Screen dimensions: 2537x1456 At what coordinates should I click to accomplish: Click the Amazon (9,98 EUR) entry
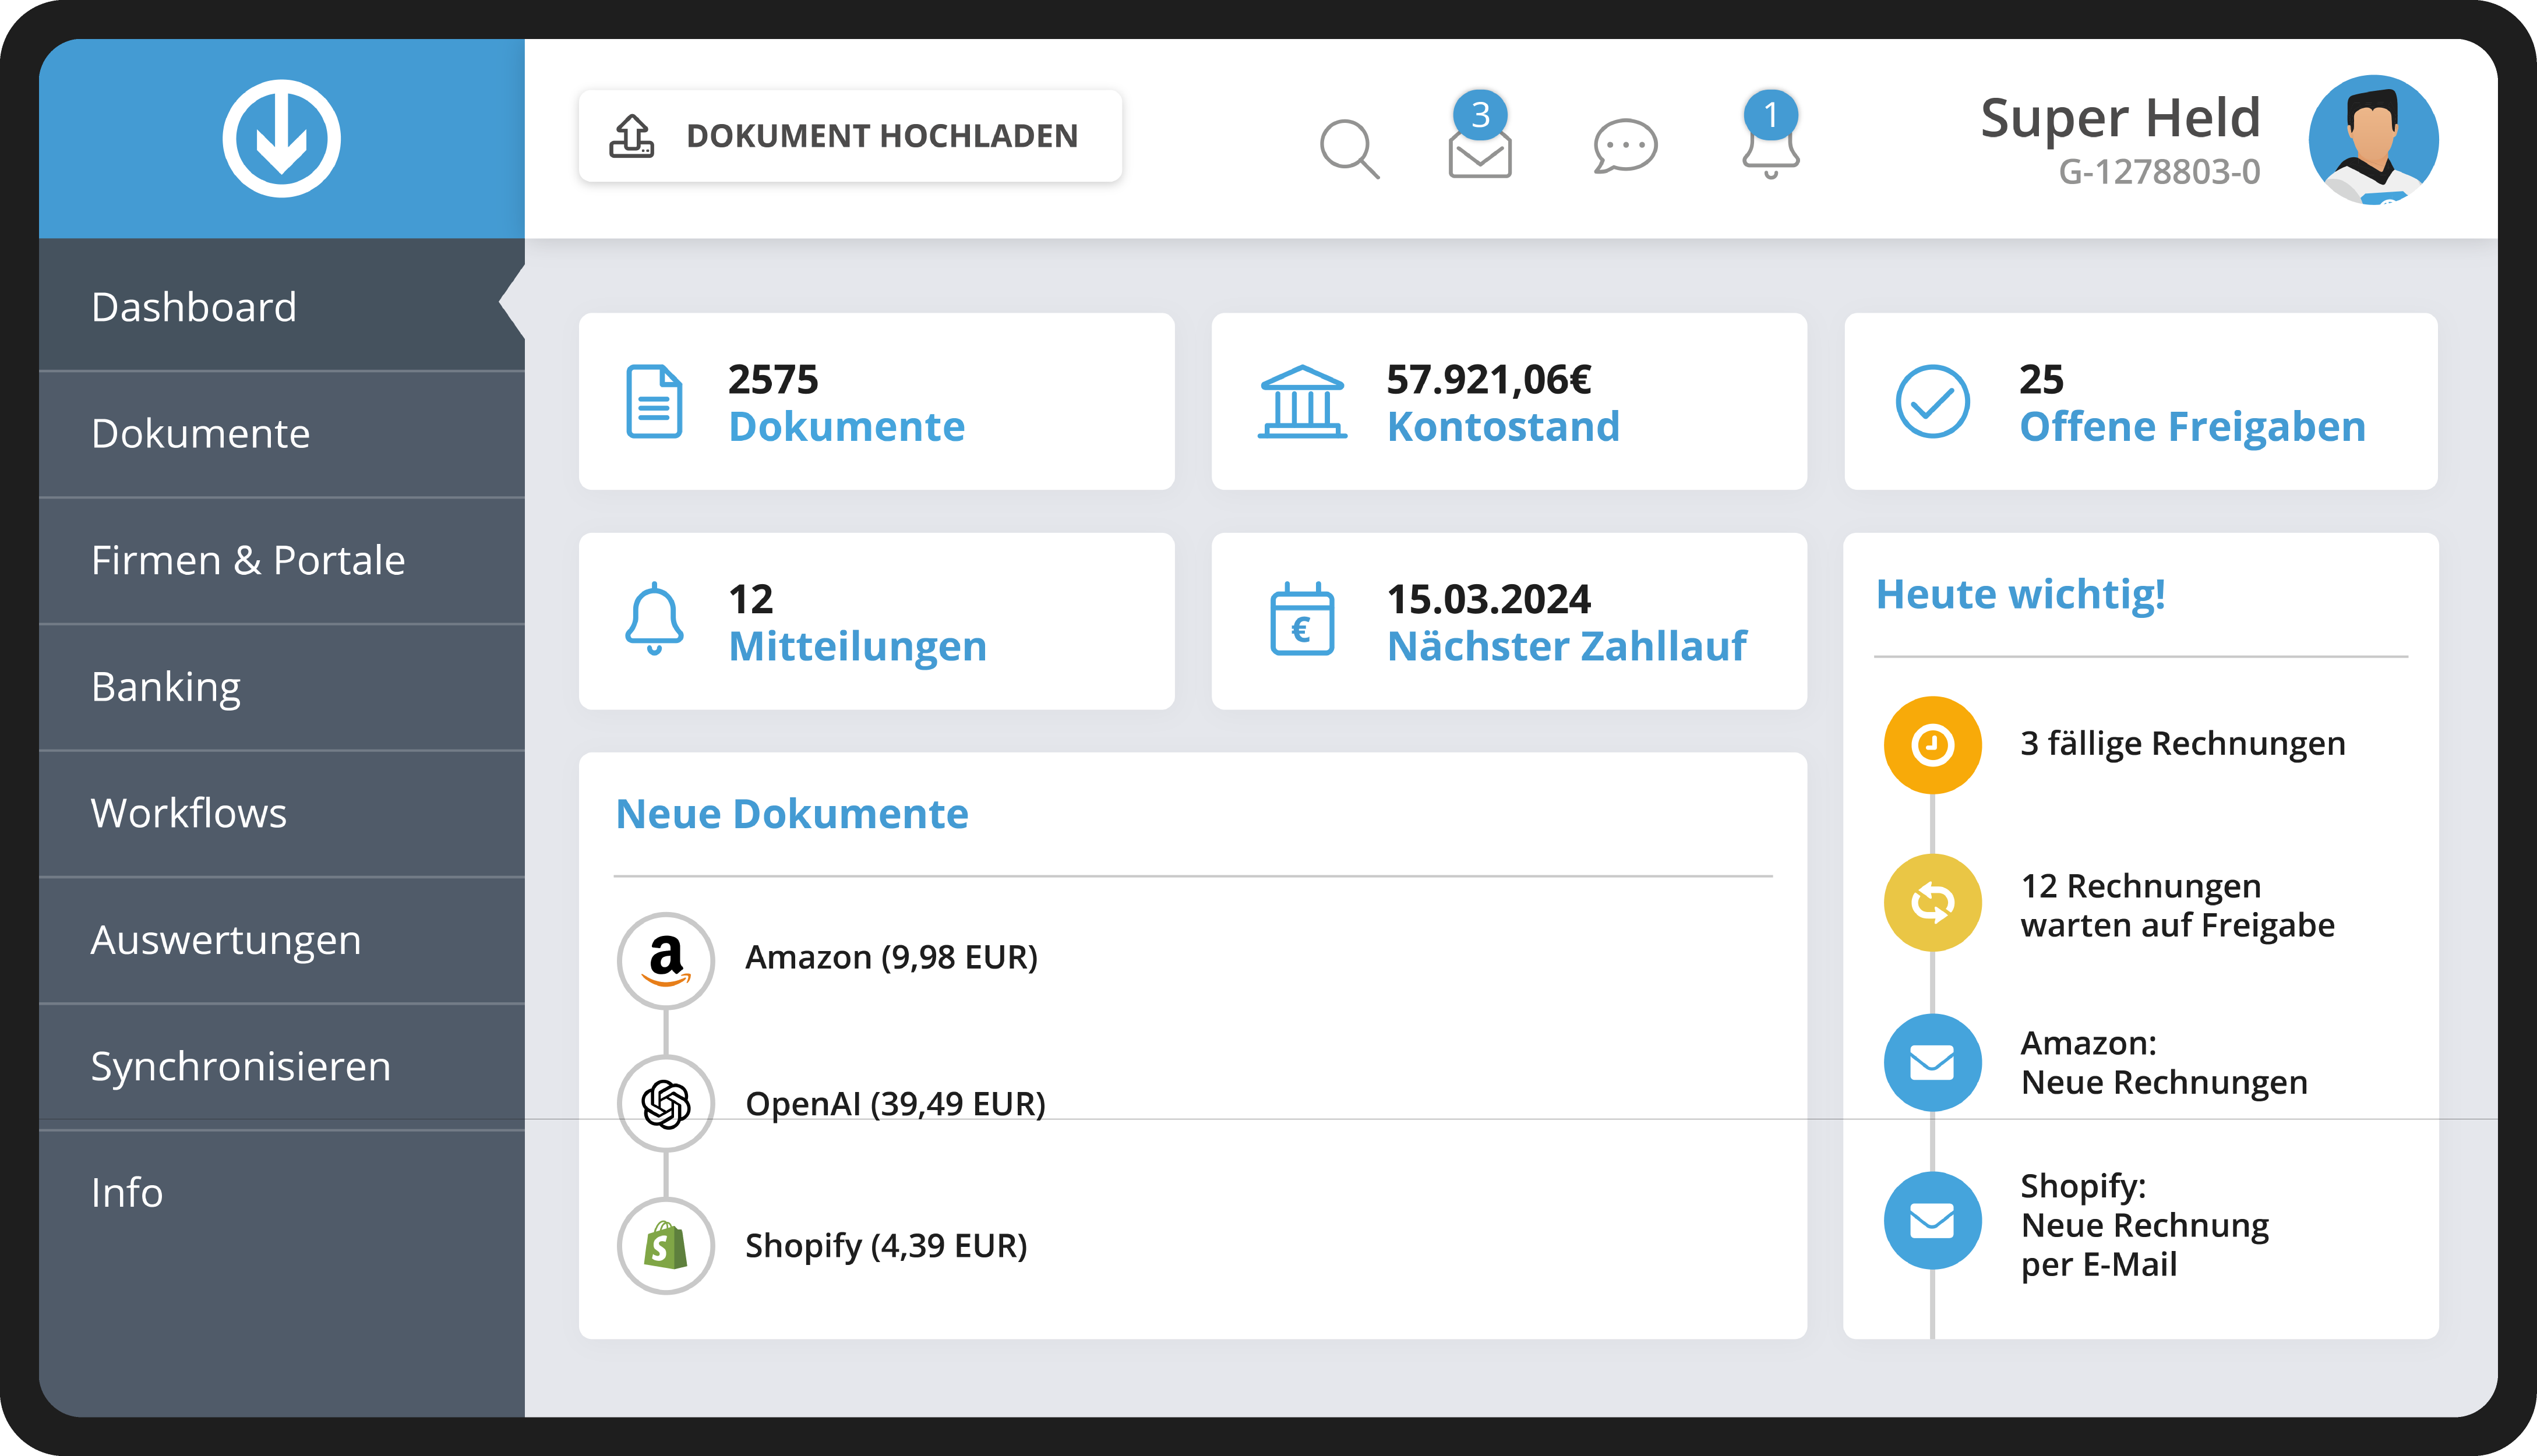[x=891, y=958]
